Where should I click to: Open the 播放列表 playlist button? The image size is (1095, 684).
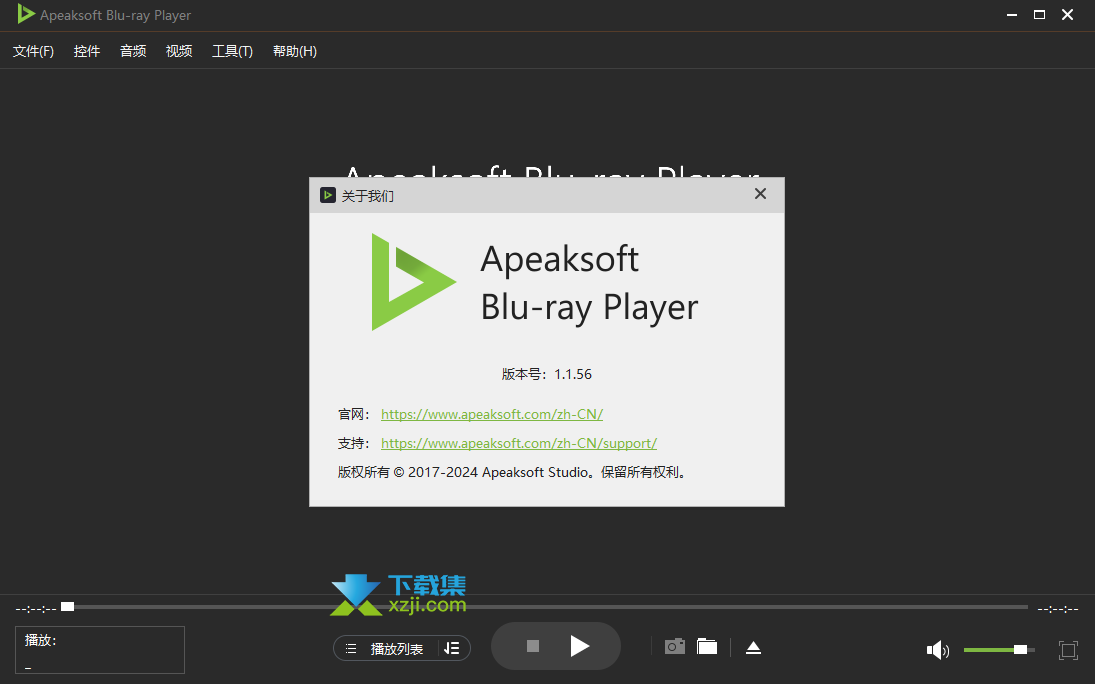pyautogui.click(x=386, y=648)
